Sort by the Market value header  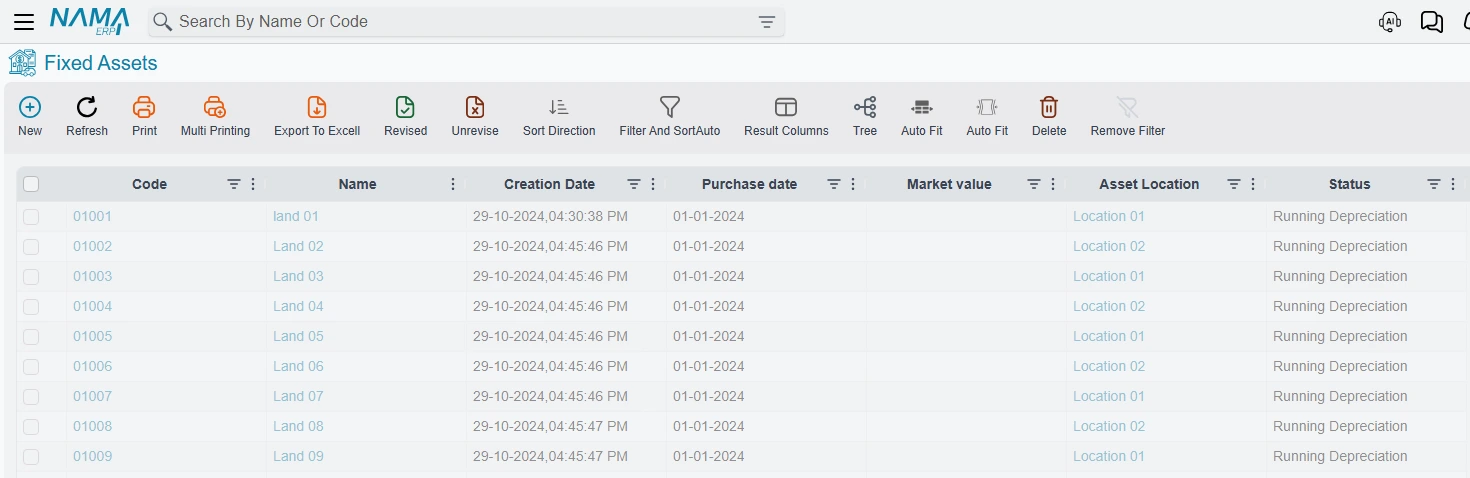[949, 184]
